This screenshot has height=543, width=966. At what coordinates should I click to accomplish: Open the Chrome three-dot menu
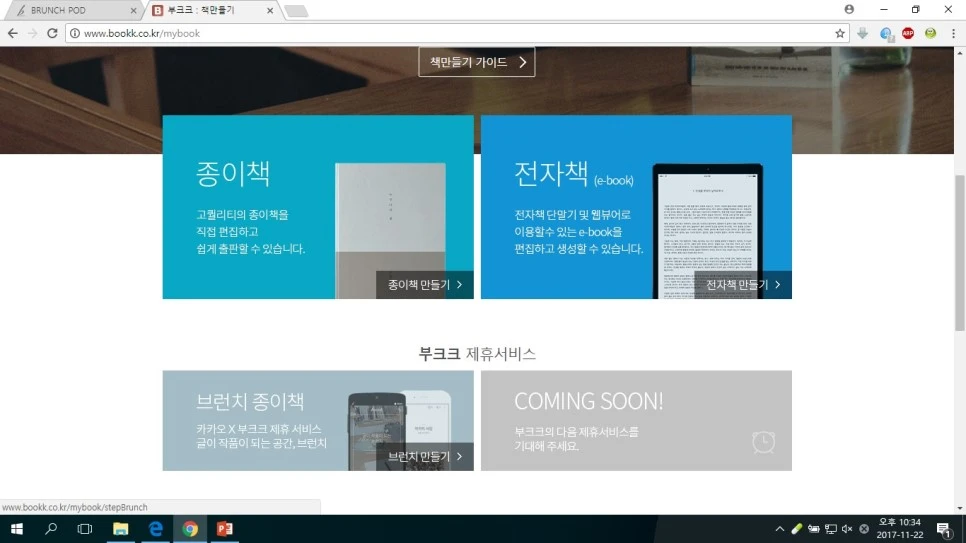point(953,33)
